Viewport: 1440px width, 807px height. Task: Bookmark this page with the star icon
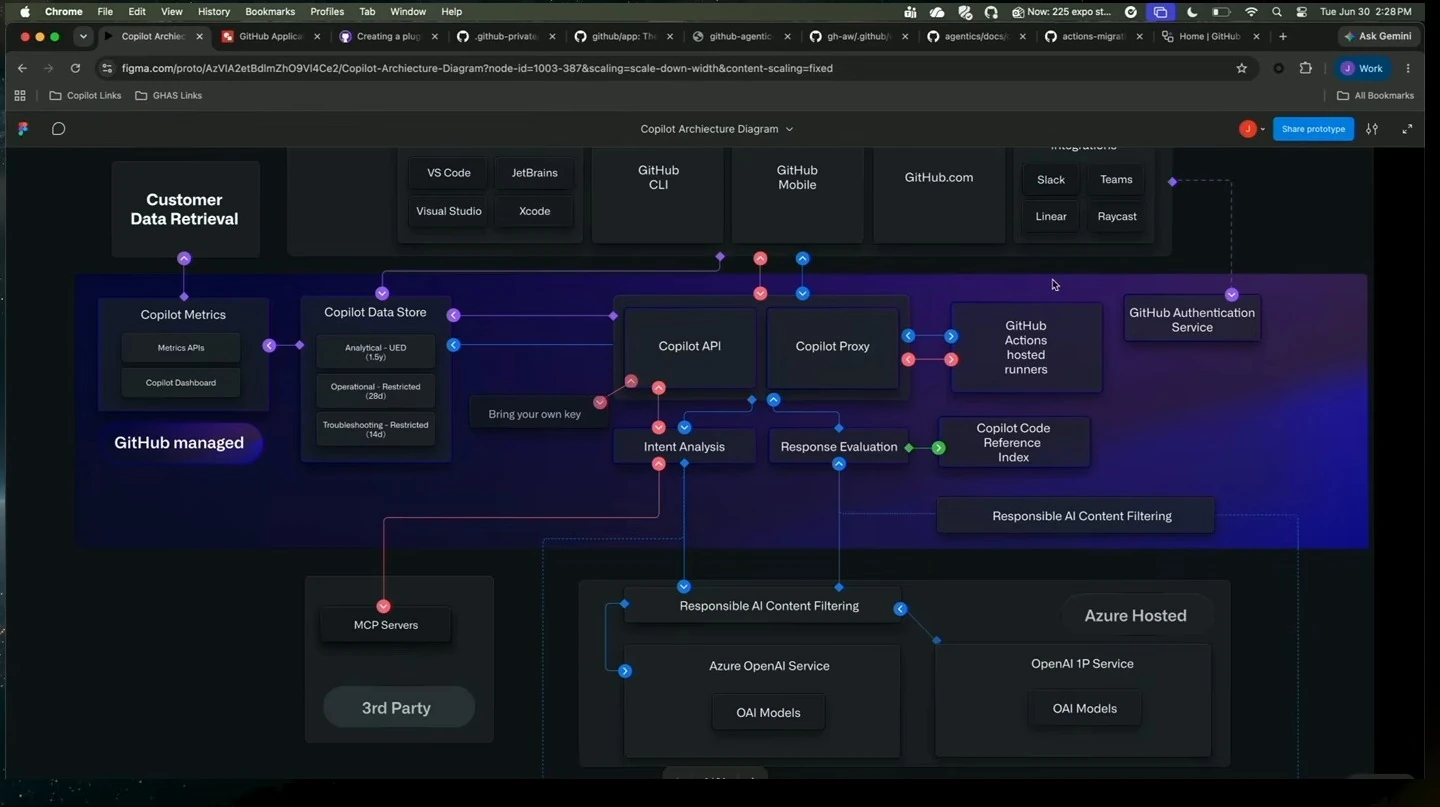click(x=1242, y=68)
